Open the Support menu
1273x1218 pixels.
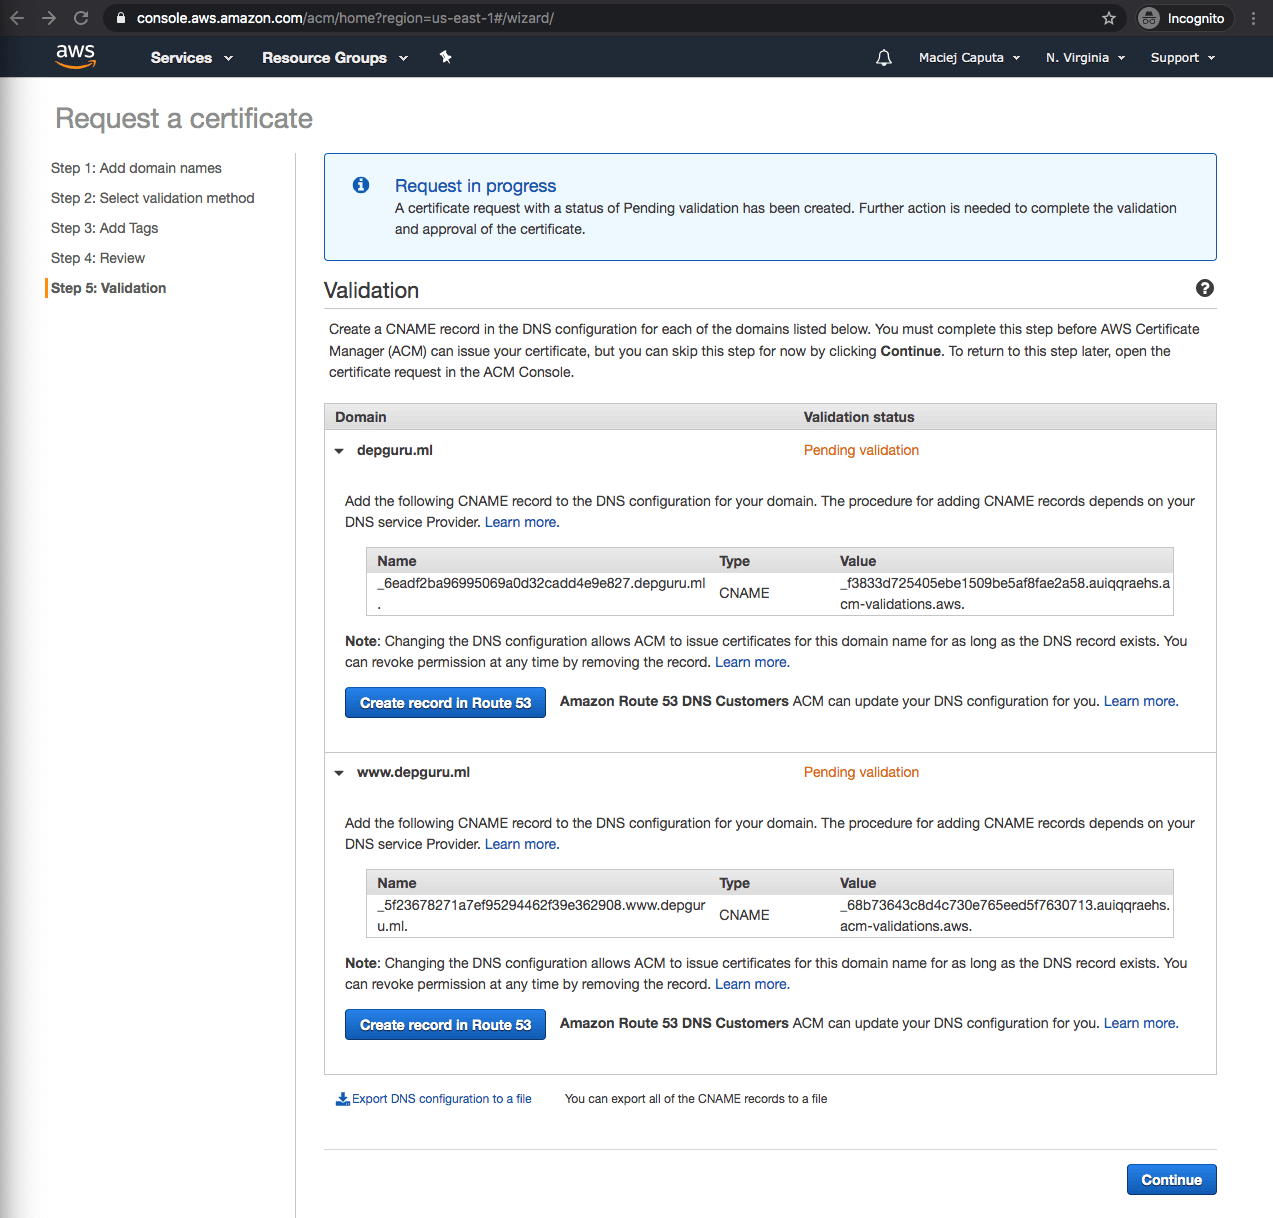point(1182,58)
